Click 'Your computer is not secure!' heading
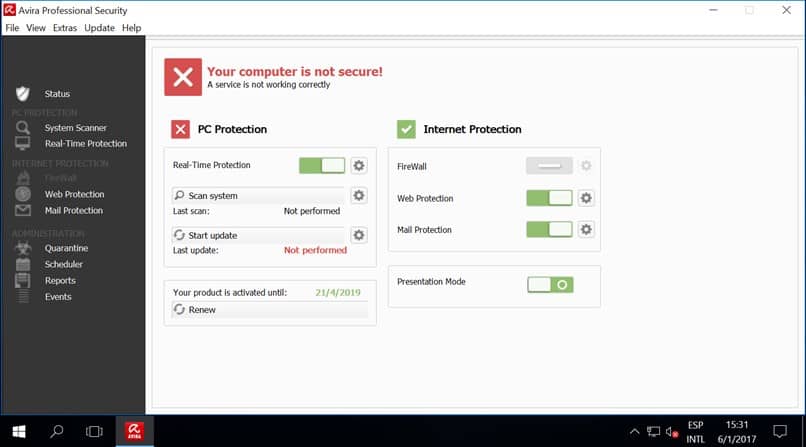 (295, 71)
